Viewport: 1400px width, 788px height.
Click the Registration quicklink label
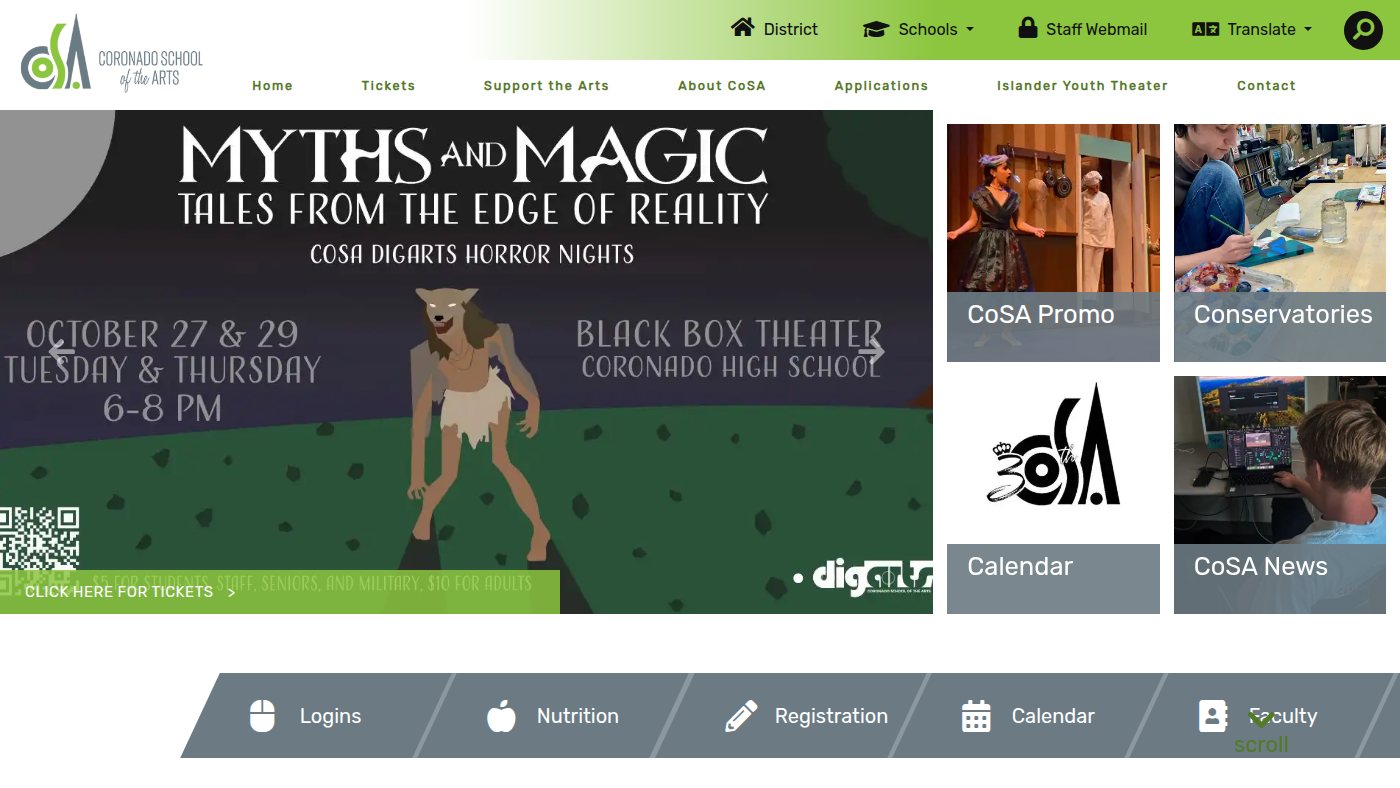(831, 716)
